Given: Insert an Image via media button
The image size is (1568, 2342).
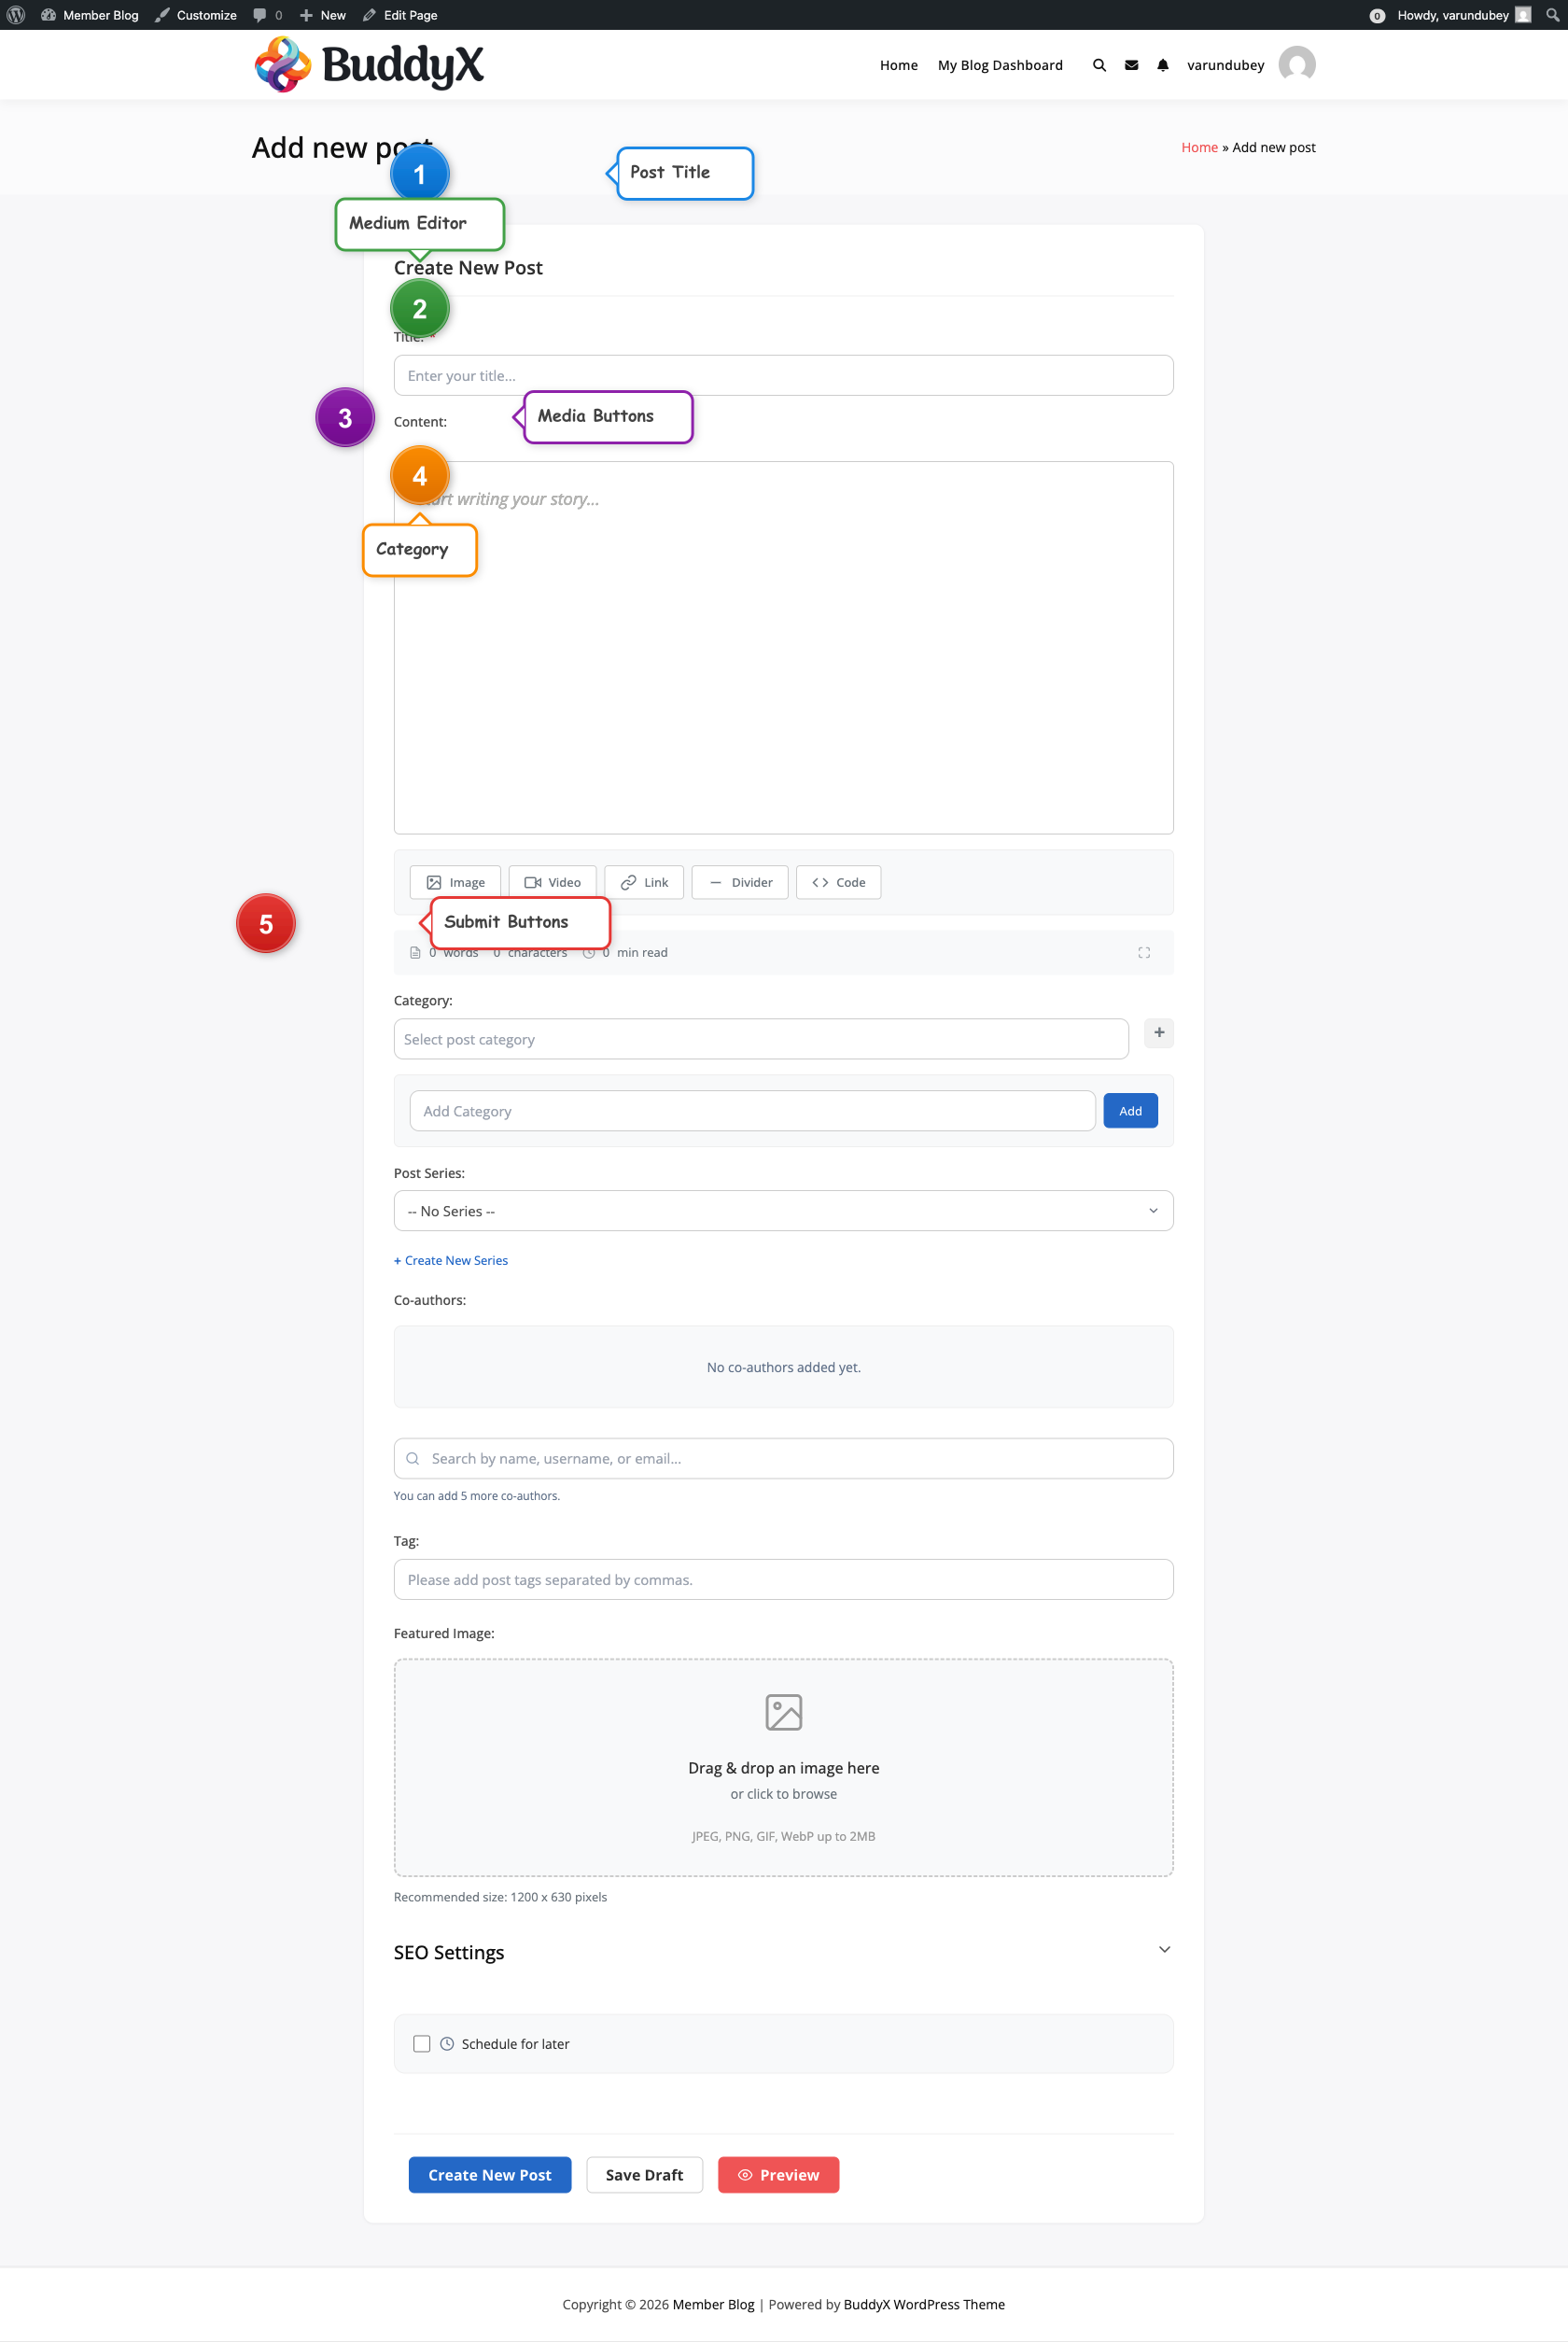Looking at the screenshot, I should tap(455, 882).
